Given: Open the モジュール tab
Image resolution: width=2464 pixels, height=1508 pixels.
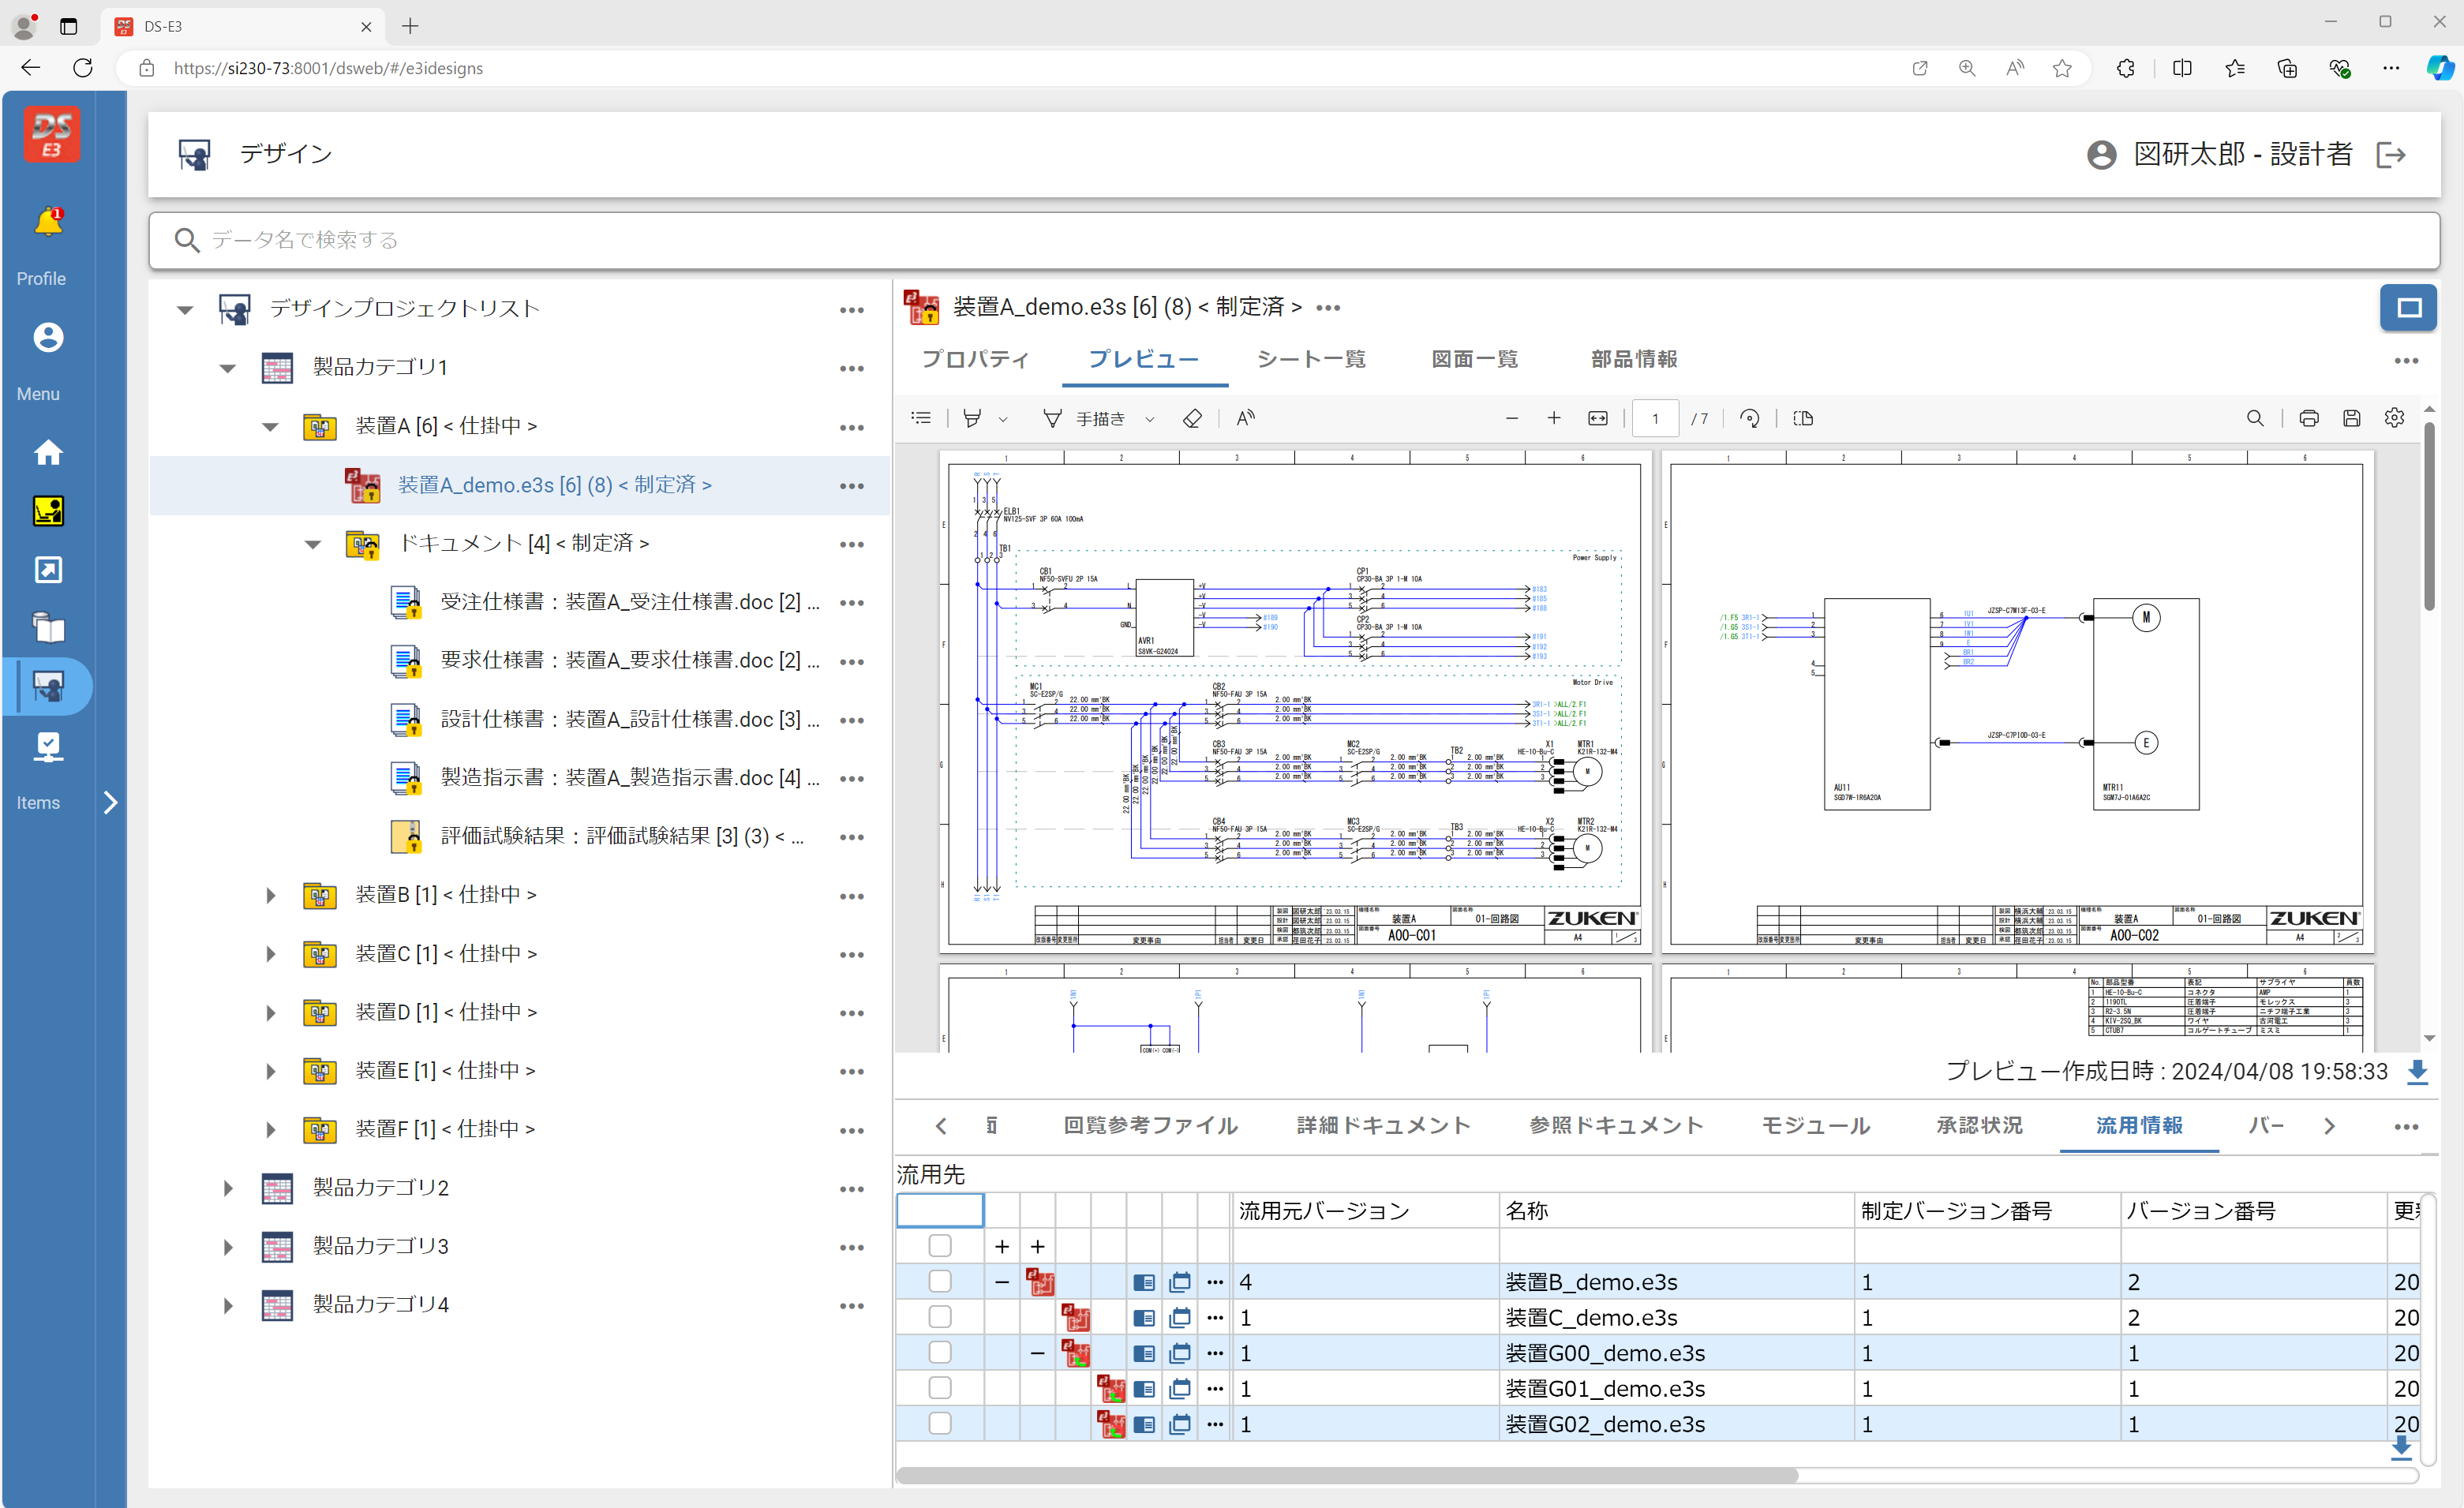Looking at the screenshot, I should coord(1815,1126).
